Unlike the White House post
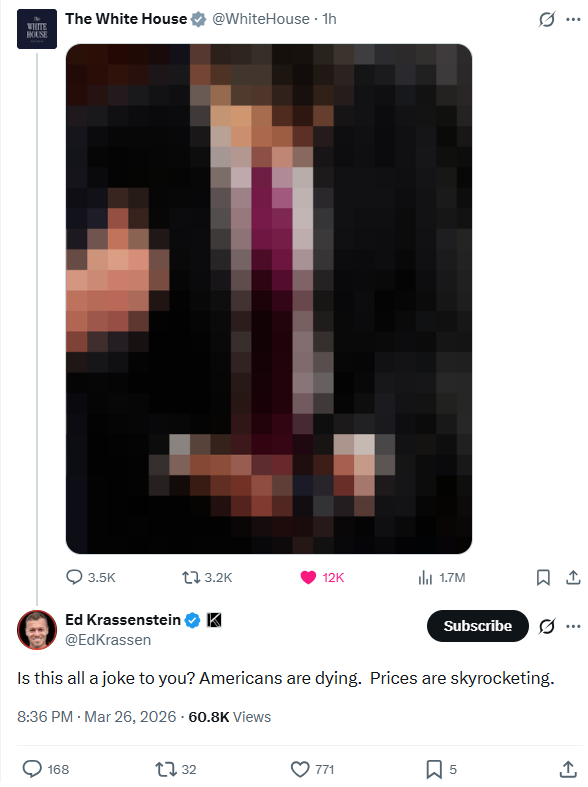This screenshot has width=588, height=787. 322,577
